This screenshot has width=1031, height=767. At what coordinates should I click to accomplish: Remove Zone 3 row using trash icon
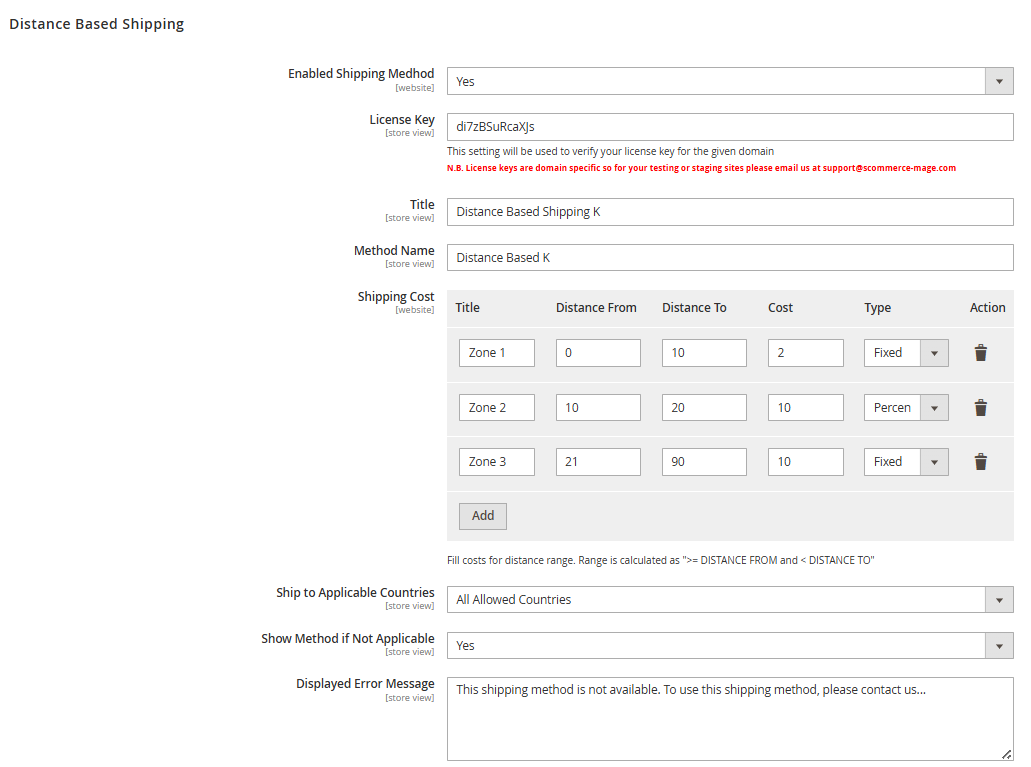coord(980,462)
